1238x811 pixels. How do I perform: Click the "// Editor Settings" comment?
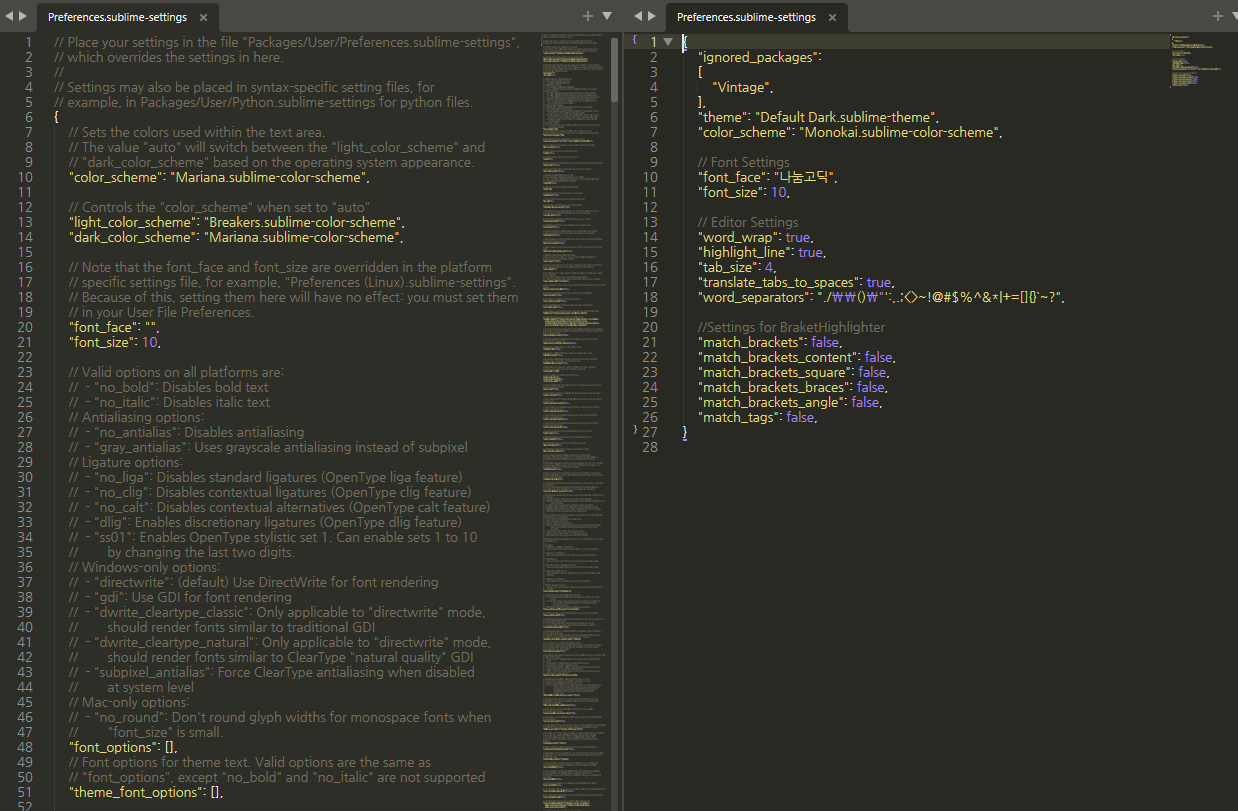pyautogui.click(x=748, y=222)
